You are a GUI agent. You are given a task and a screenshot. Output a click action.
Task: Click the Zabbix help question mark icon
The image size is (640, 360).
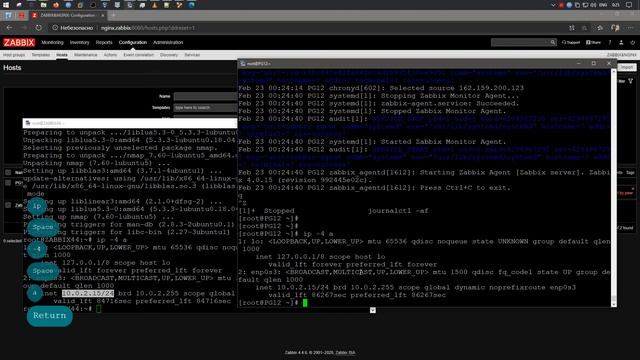[610, 42]
